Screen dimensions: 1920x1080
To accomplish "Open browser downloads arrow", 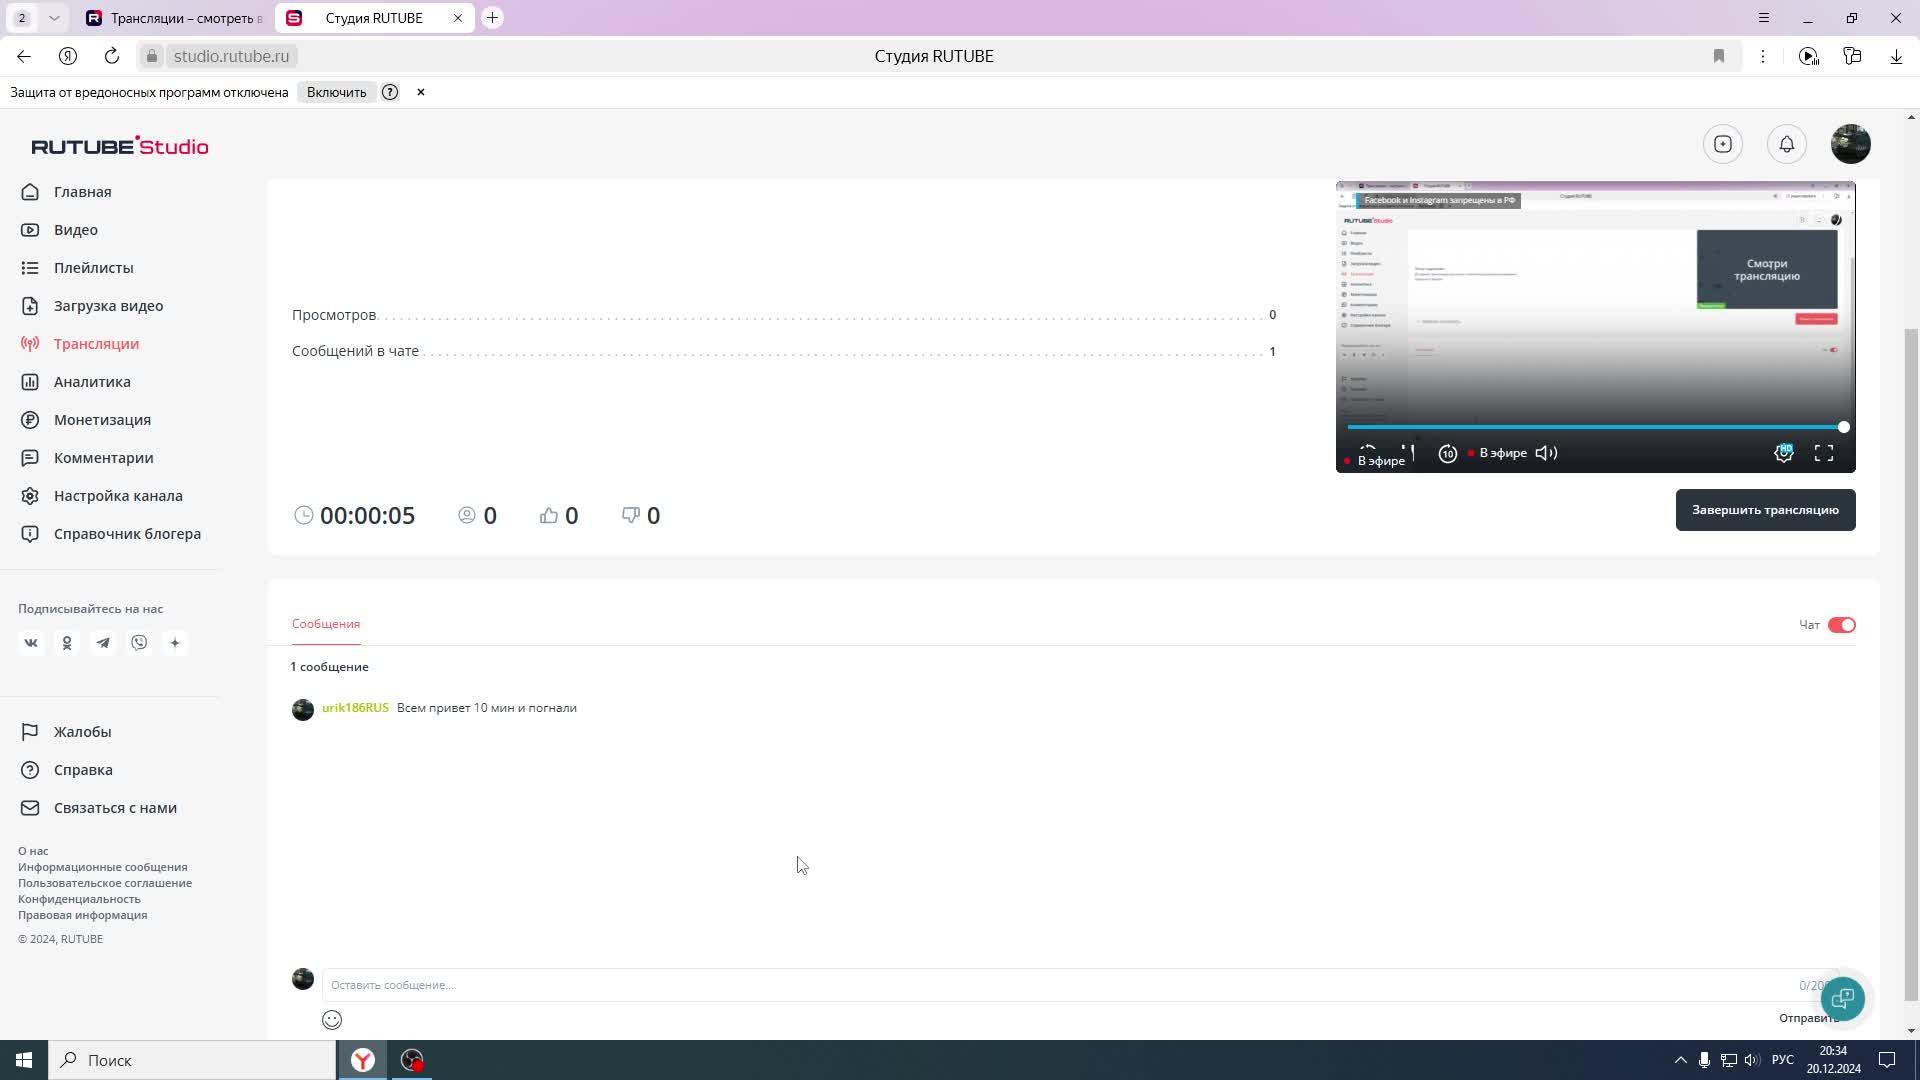I will (x=1896, y=56).
